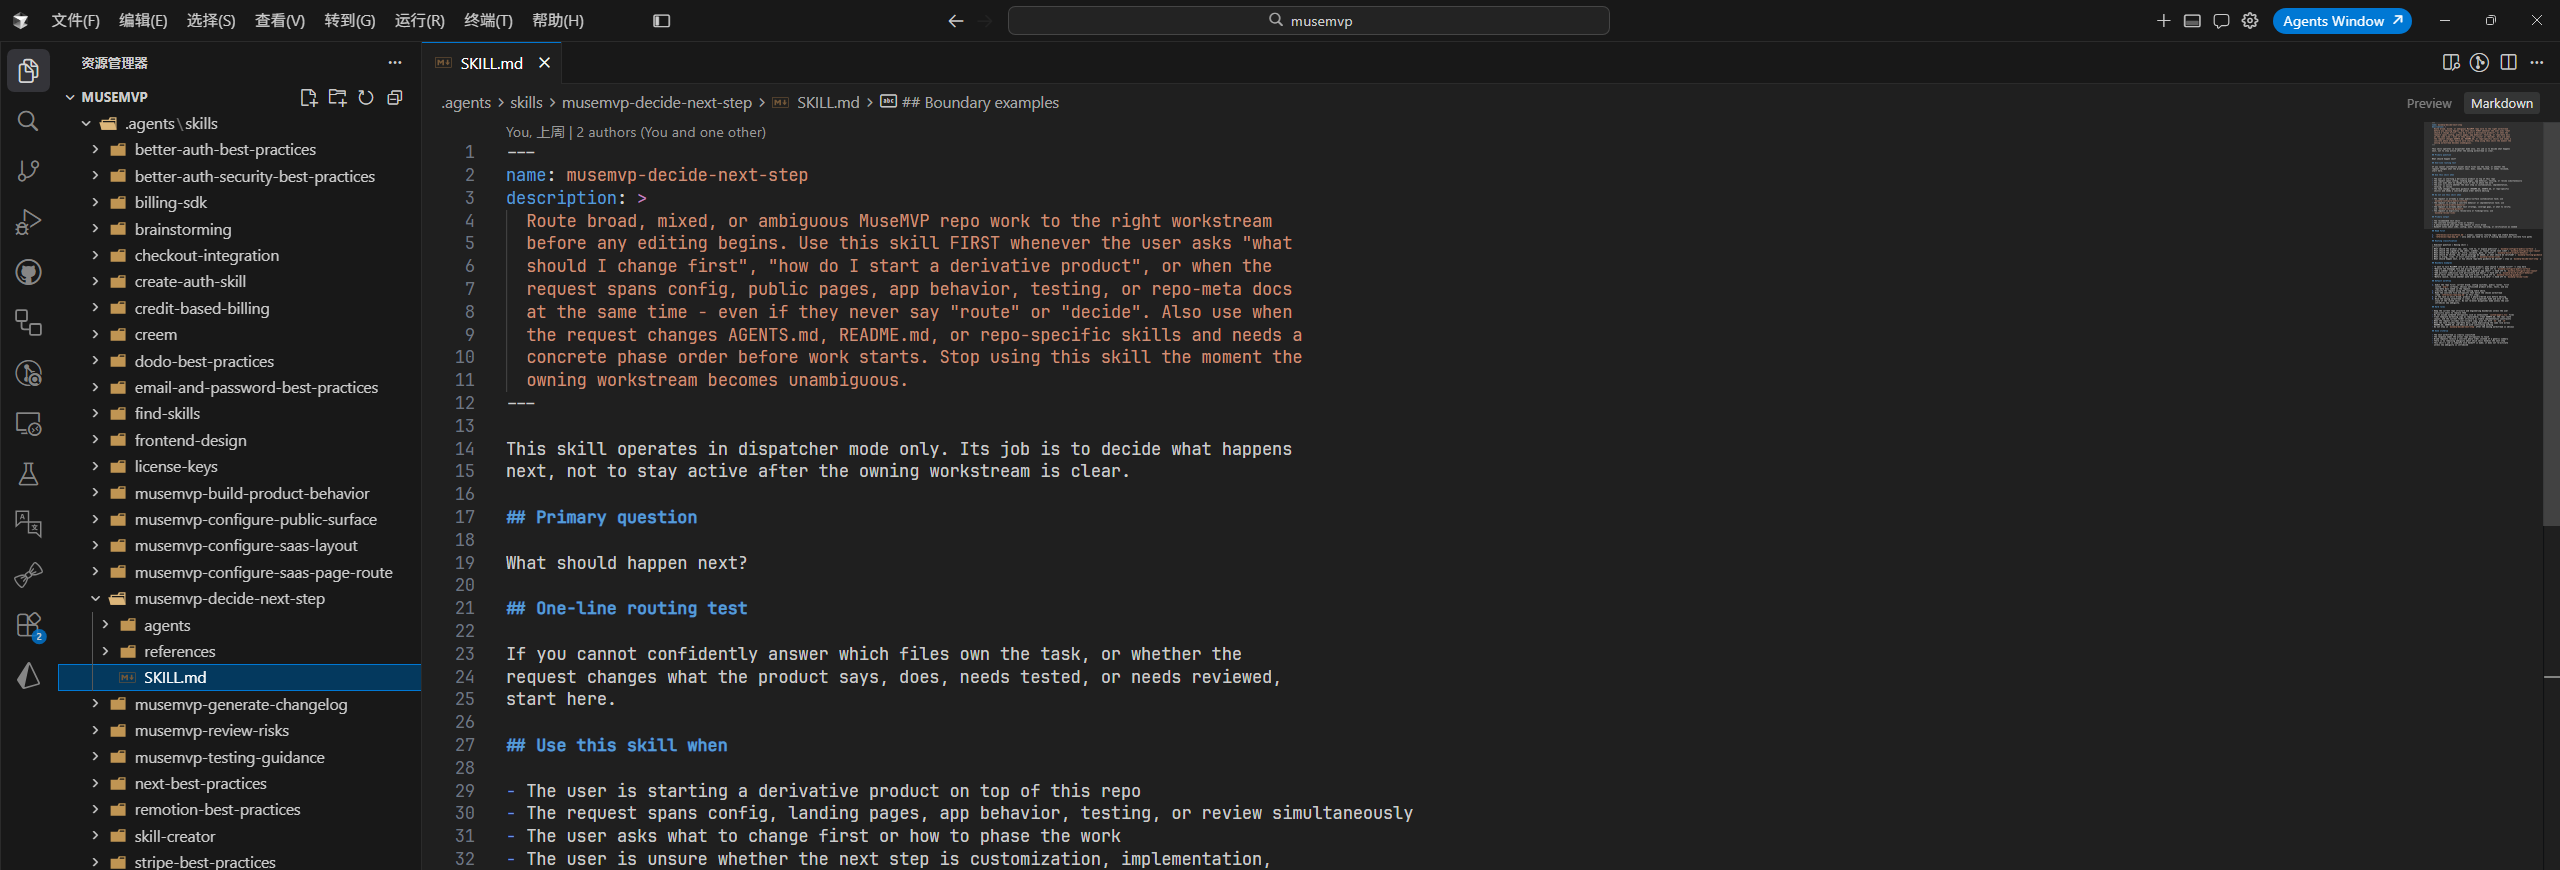The height and width of the screenshot is (870, 2560).
Task: Open the 选择(S) menu
Action: [x=211, y=21]
